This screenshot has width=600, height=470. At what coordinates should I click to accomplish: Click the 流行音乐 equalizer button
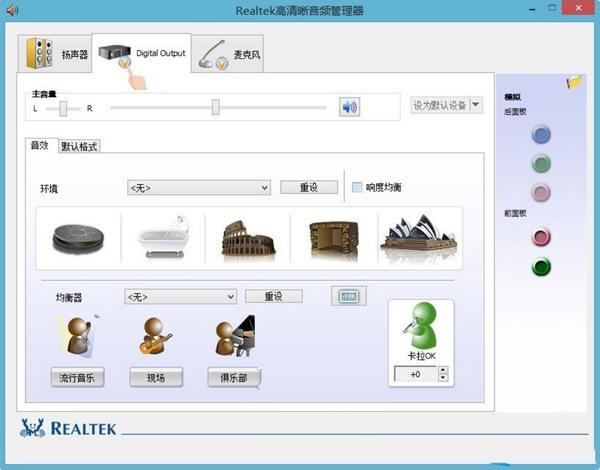pos(77,377)
